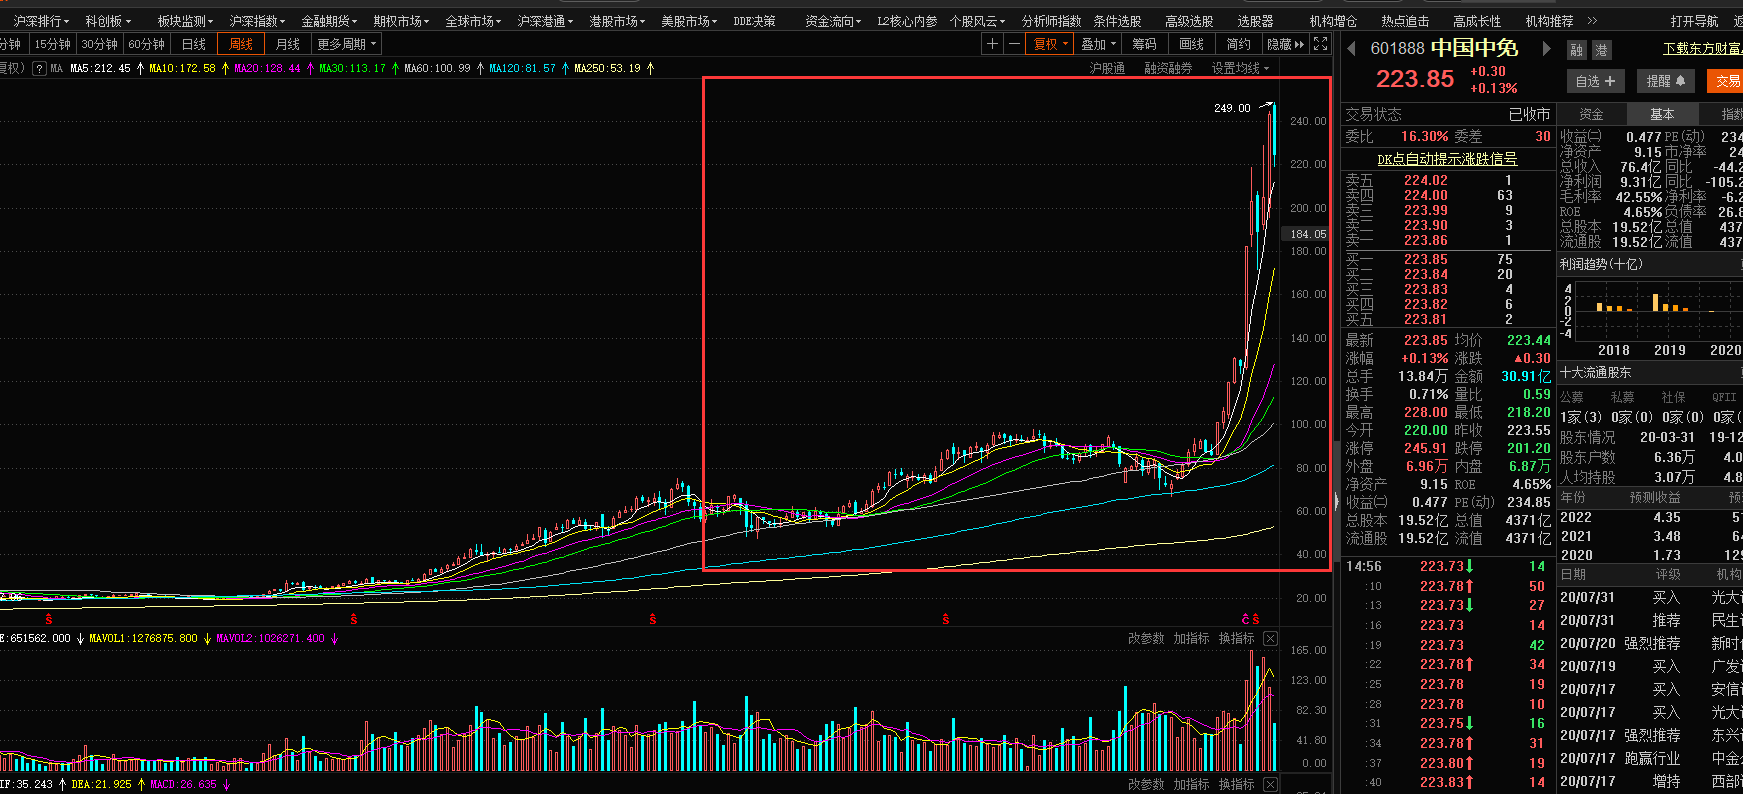The width and height of the screenshot is (1743, 794).
Task: Click the 融 margin trading badge
Action: click(x=1577, y=50)
